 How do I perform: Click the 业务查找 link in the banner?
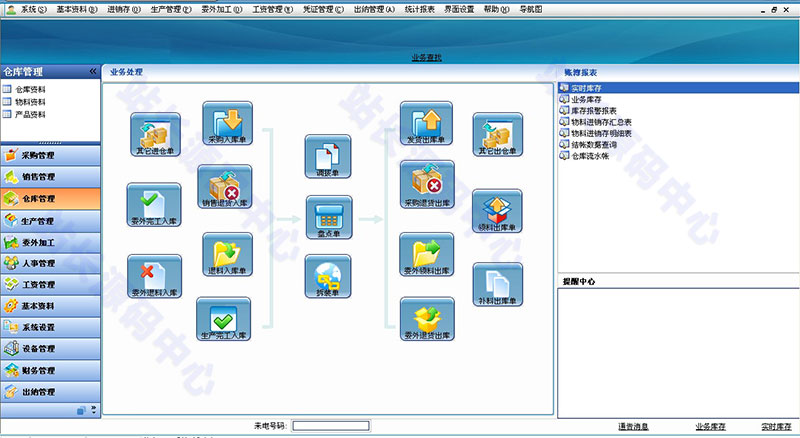[427, 58]
